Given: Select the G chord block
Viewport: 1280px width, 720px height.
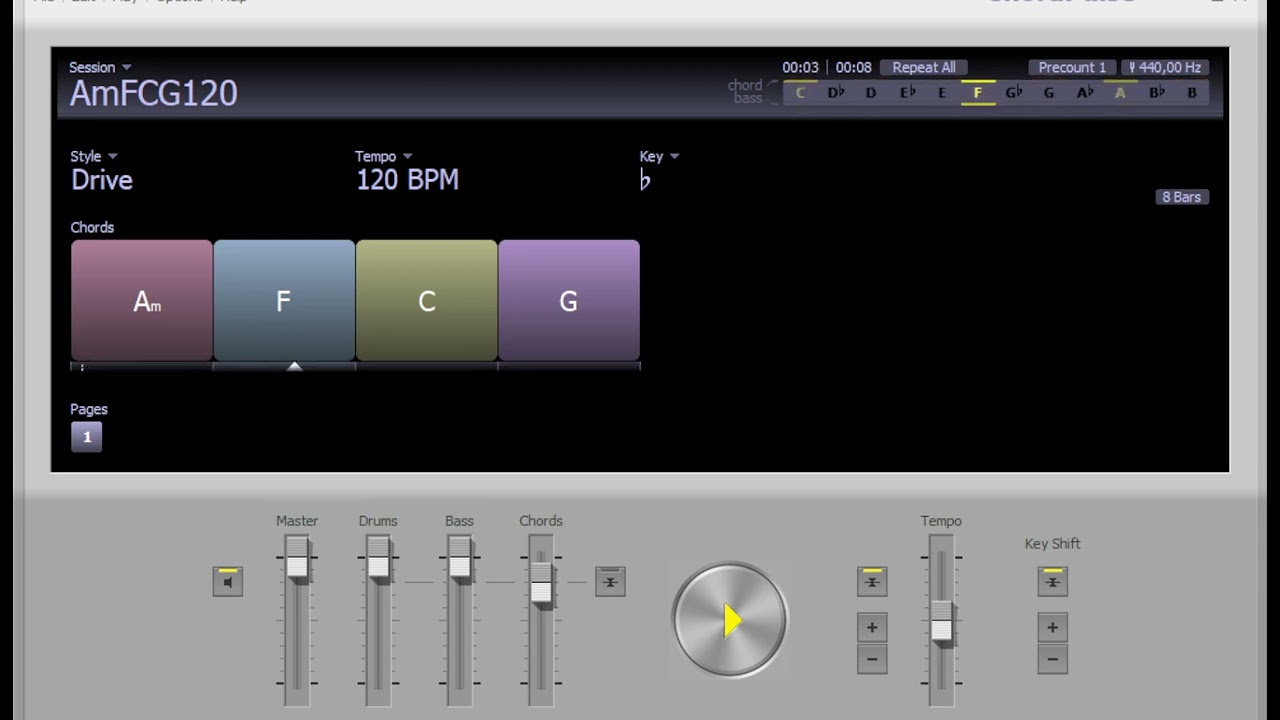Looking at the screenshot, I should (569, 300).
